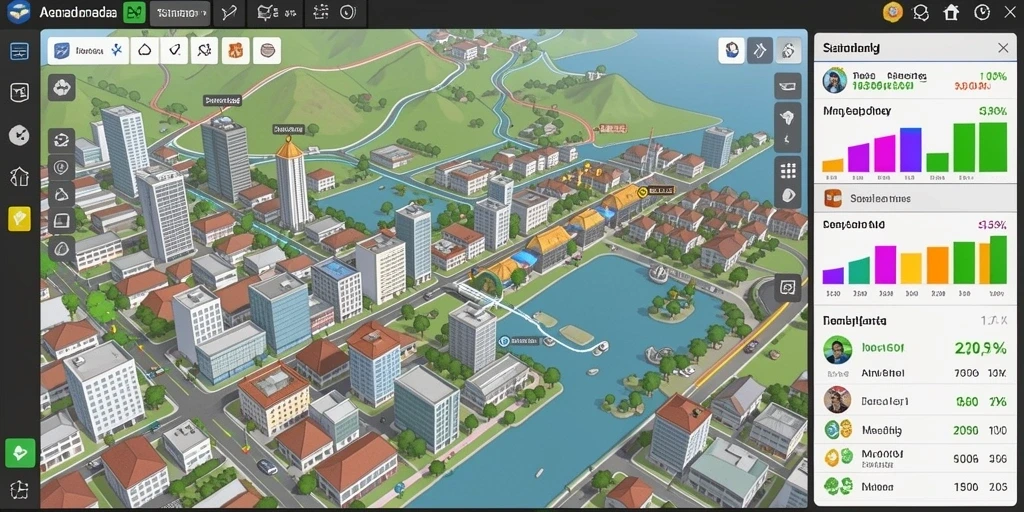Toggle the grey button at map top-right corner

tap(788, 50)
